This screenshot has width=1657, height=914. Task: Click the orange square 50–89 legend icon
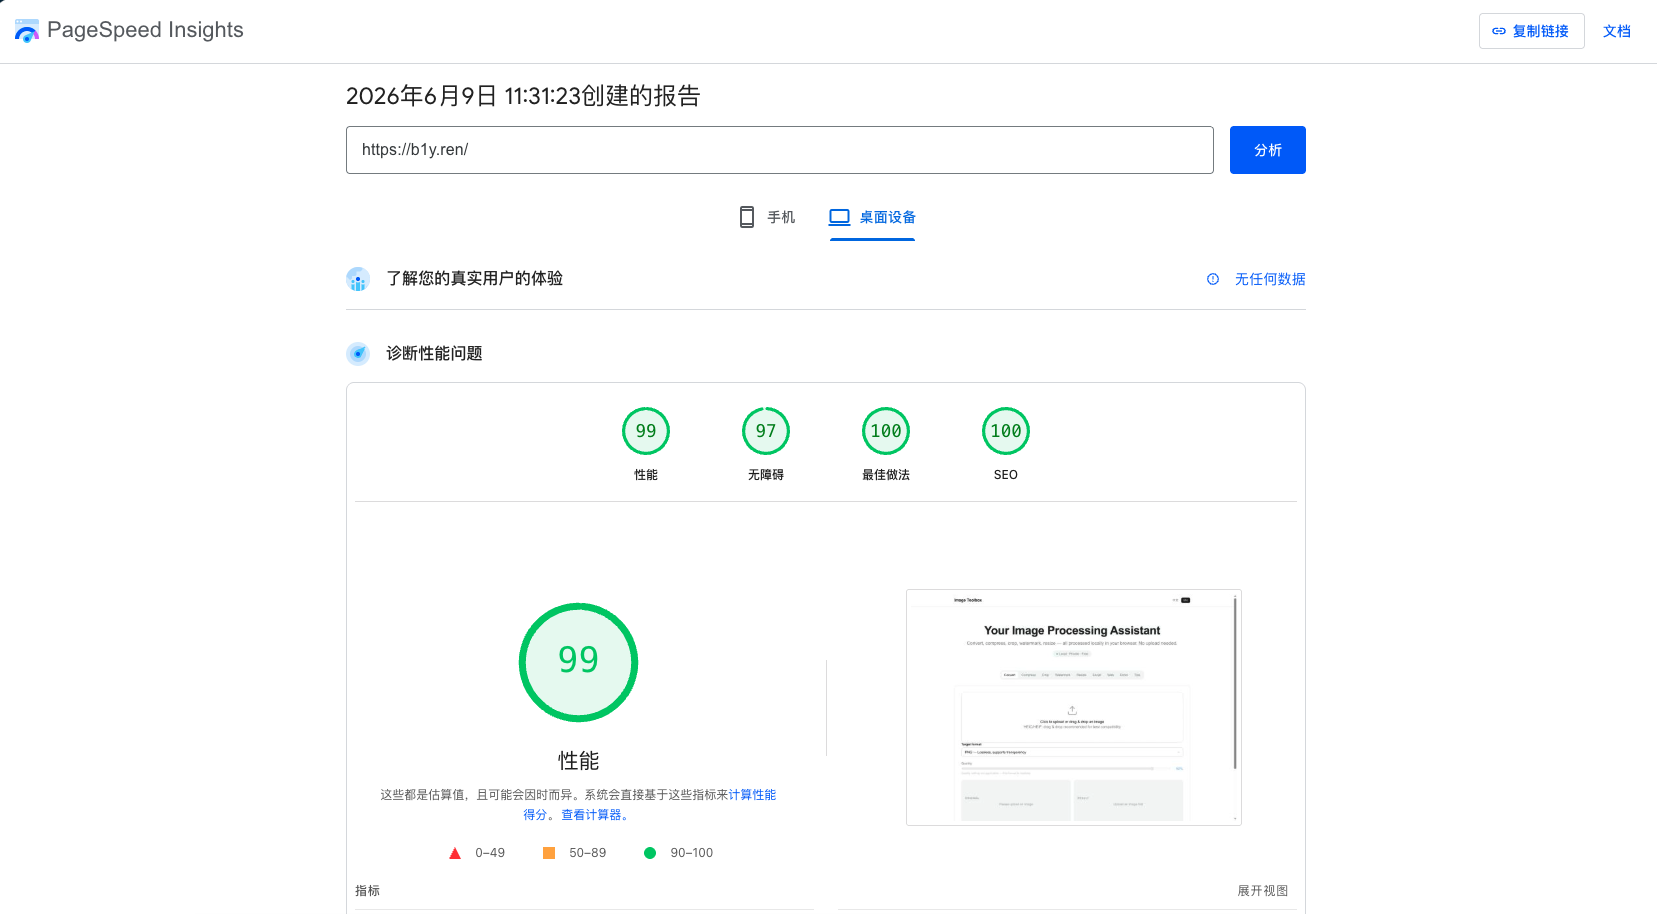tap(549, 853)
